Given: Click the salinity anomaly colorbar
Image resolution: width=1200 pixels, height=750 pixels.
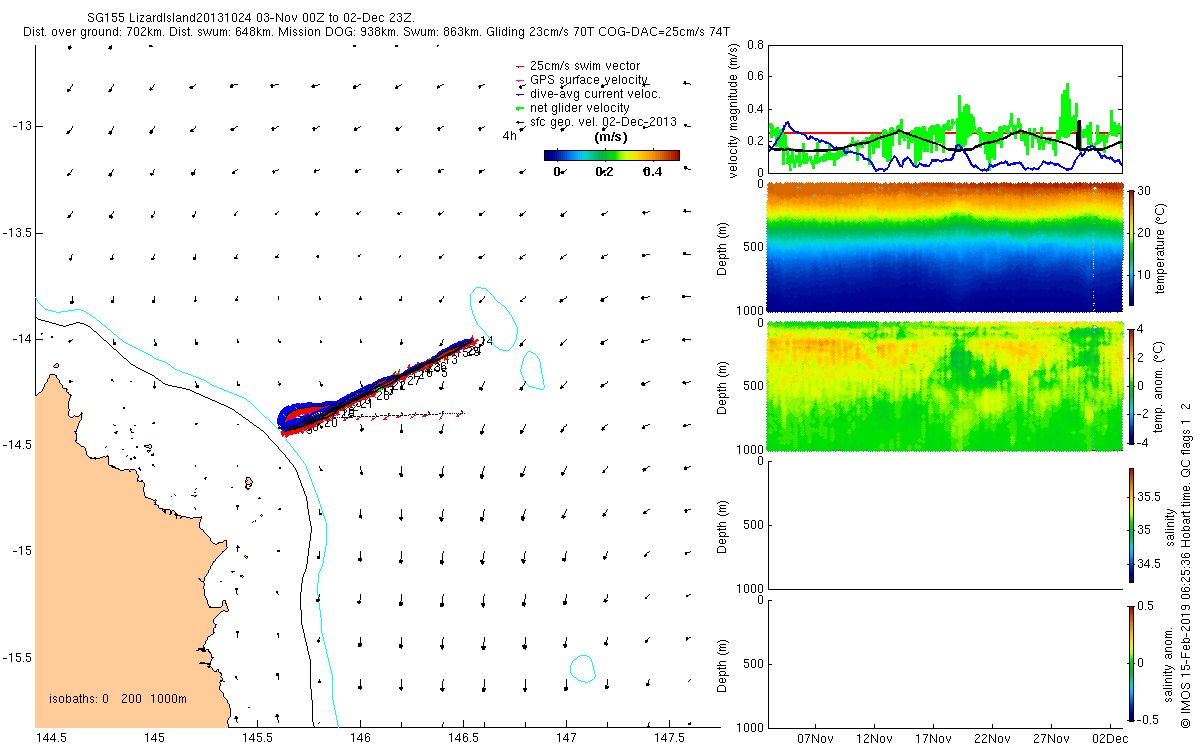Looking at the screenshot, I should (x=1131, y=662).
